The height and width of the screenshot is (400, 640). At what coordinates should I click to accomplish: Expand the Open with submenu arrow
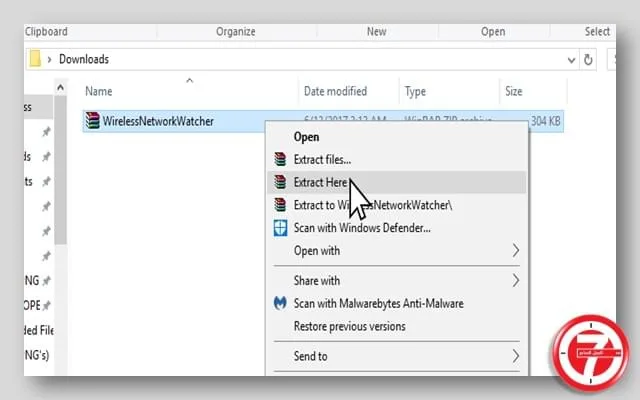(x=516, y=250)
